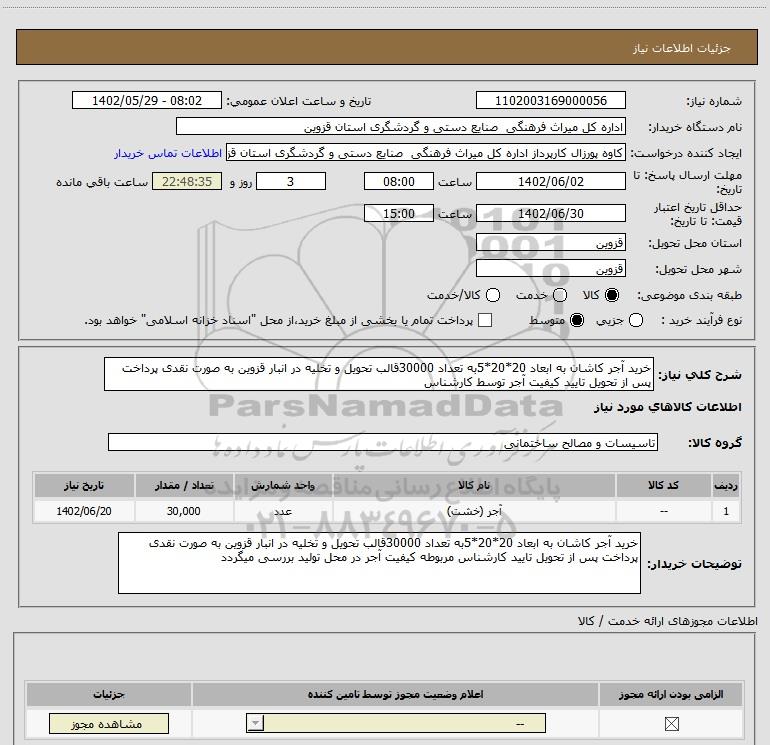Click the item name cell 'آجر (خشت)'
This screenshot has width=770, height=745.
click(474, 511)
